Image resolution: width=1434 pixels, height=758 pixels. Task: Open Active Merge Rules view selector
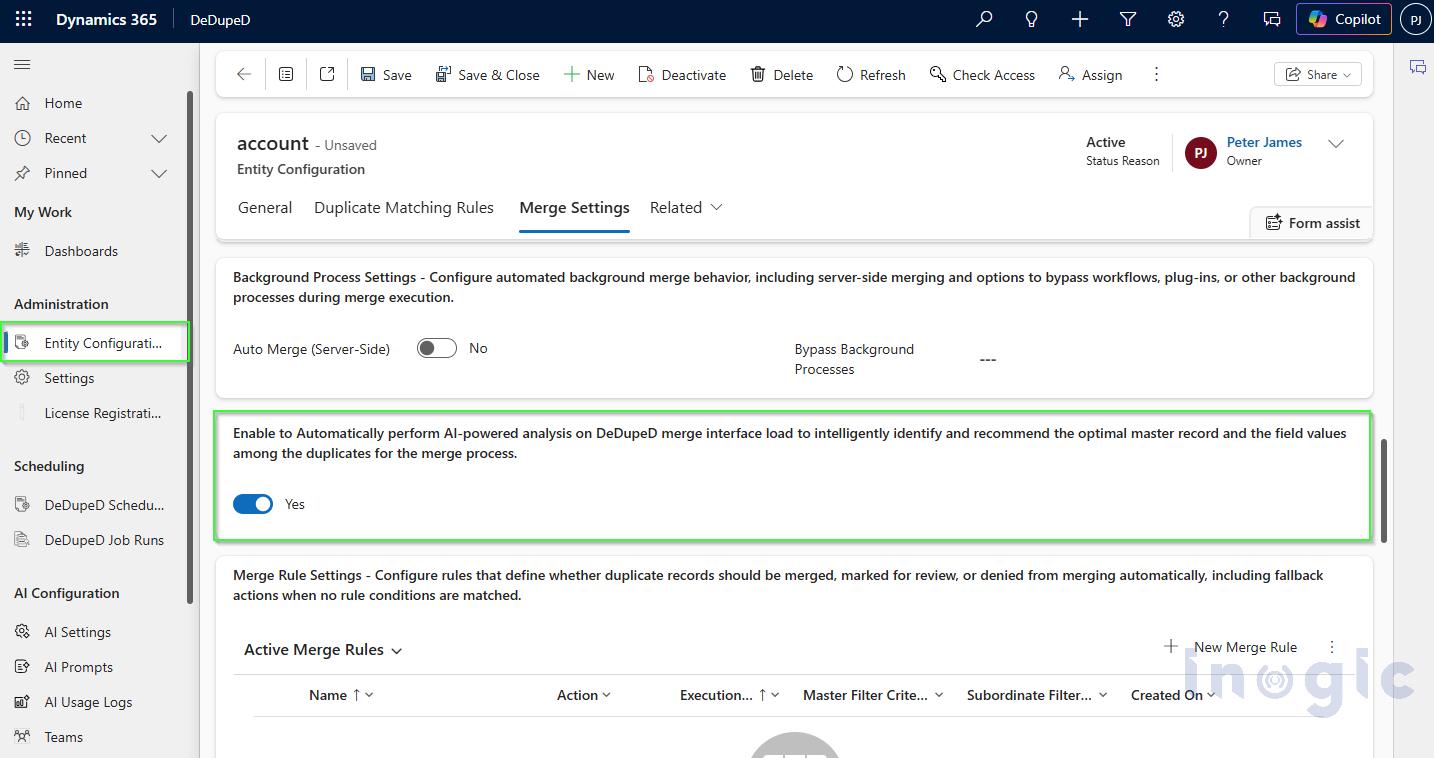(323, 650)
